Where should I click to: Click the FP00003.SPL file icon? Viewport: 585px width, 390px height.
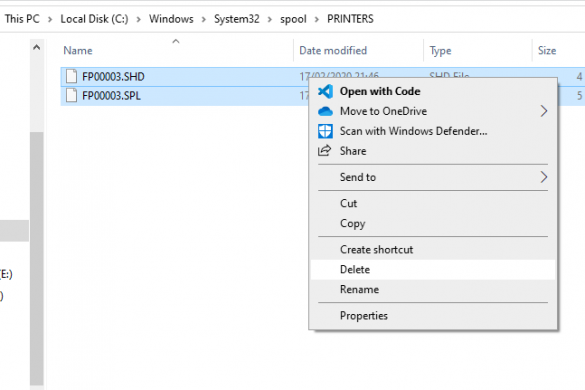tap(71, 95)
